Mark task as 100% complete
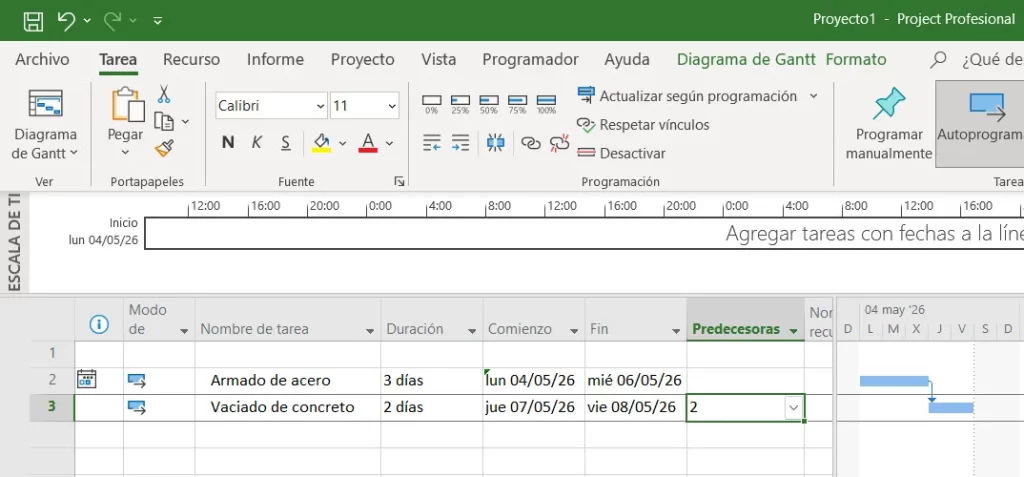This screenshot has width=1024, height=477. pyautogui.click(x=546, y=104)
